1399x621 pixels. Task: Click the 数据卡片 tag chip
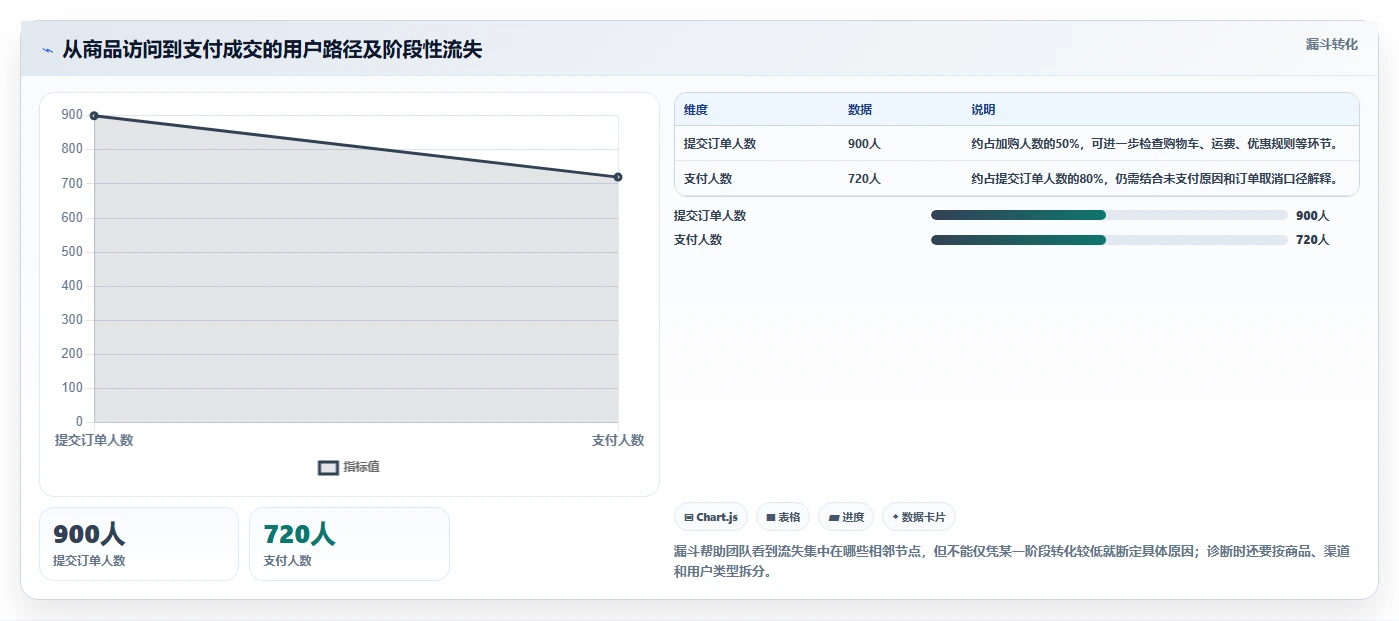[x=919, y=517]
